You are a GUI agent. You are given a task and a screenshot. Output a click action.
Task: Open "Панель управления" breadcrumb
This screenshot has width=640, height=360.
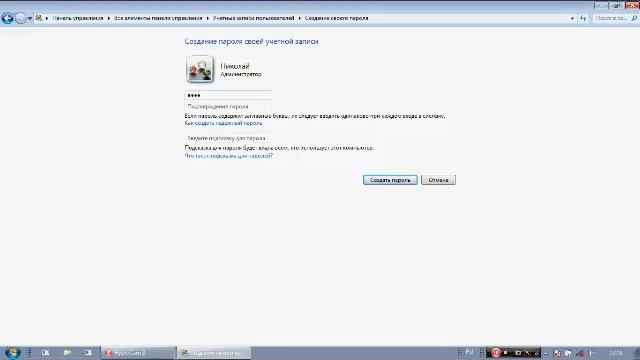[78, 18]
